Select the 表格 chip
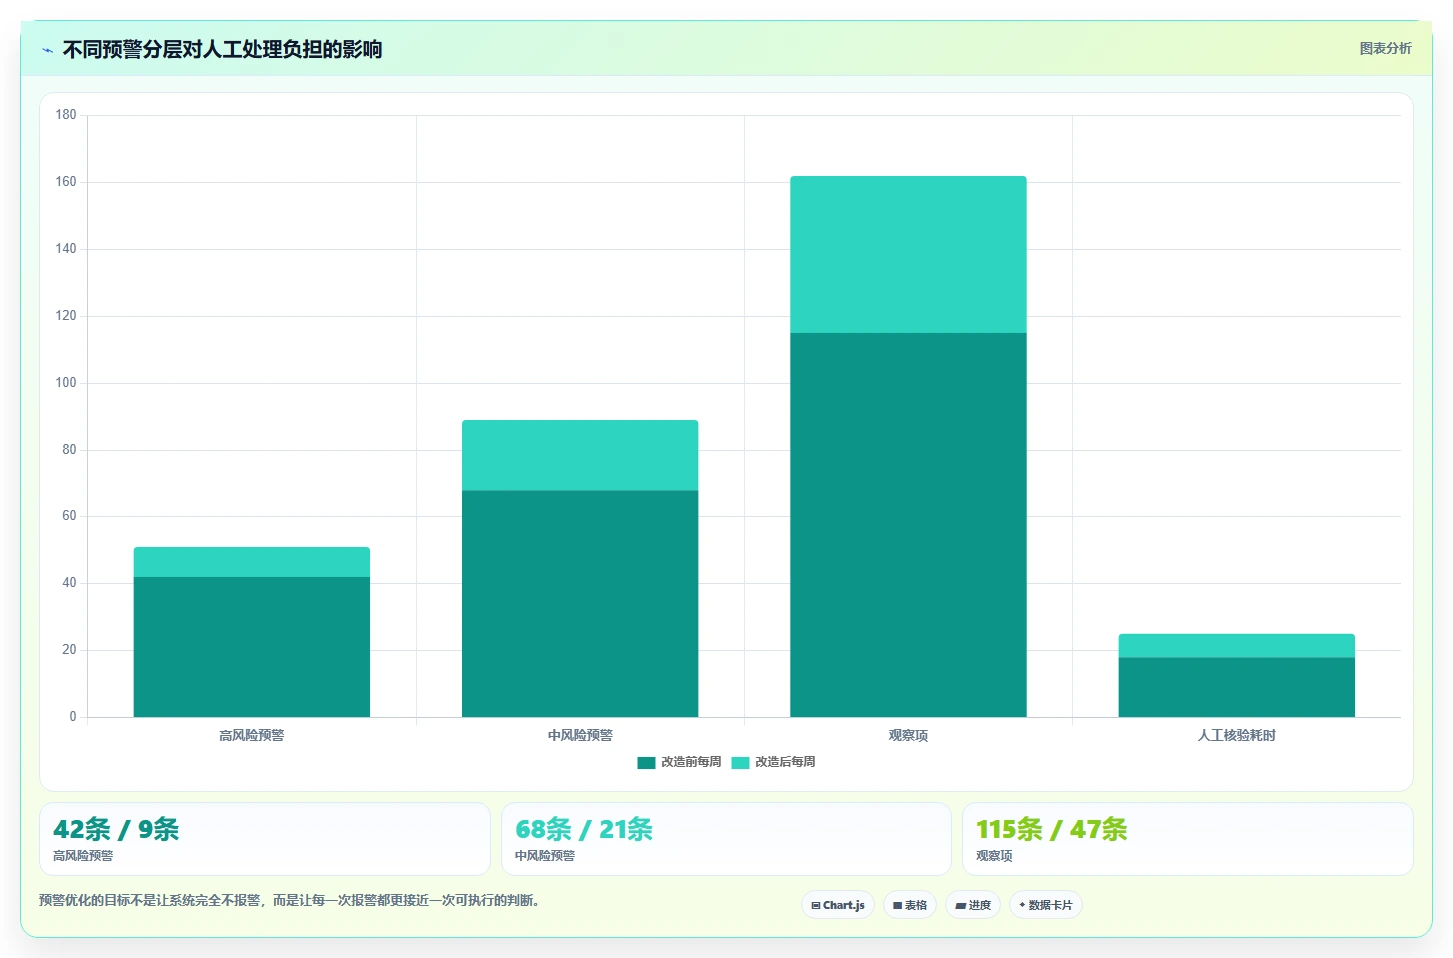1453x958 pixels. coord(910,905)
